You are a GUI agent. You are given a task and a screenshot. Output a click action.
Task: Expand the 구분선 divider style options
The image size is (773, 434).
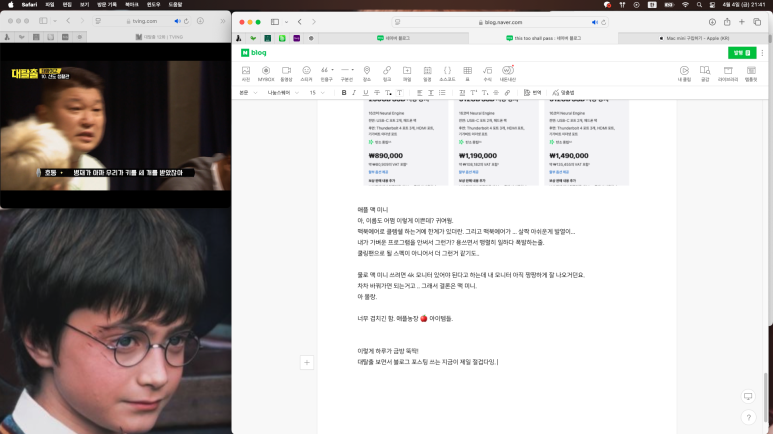click(x=352, y=70)
